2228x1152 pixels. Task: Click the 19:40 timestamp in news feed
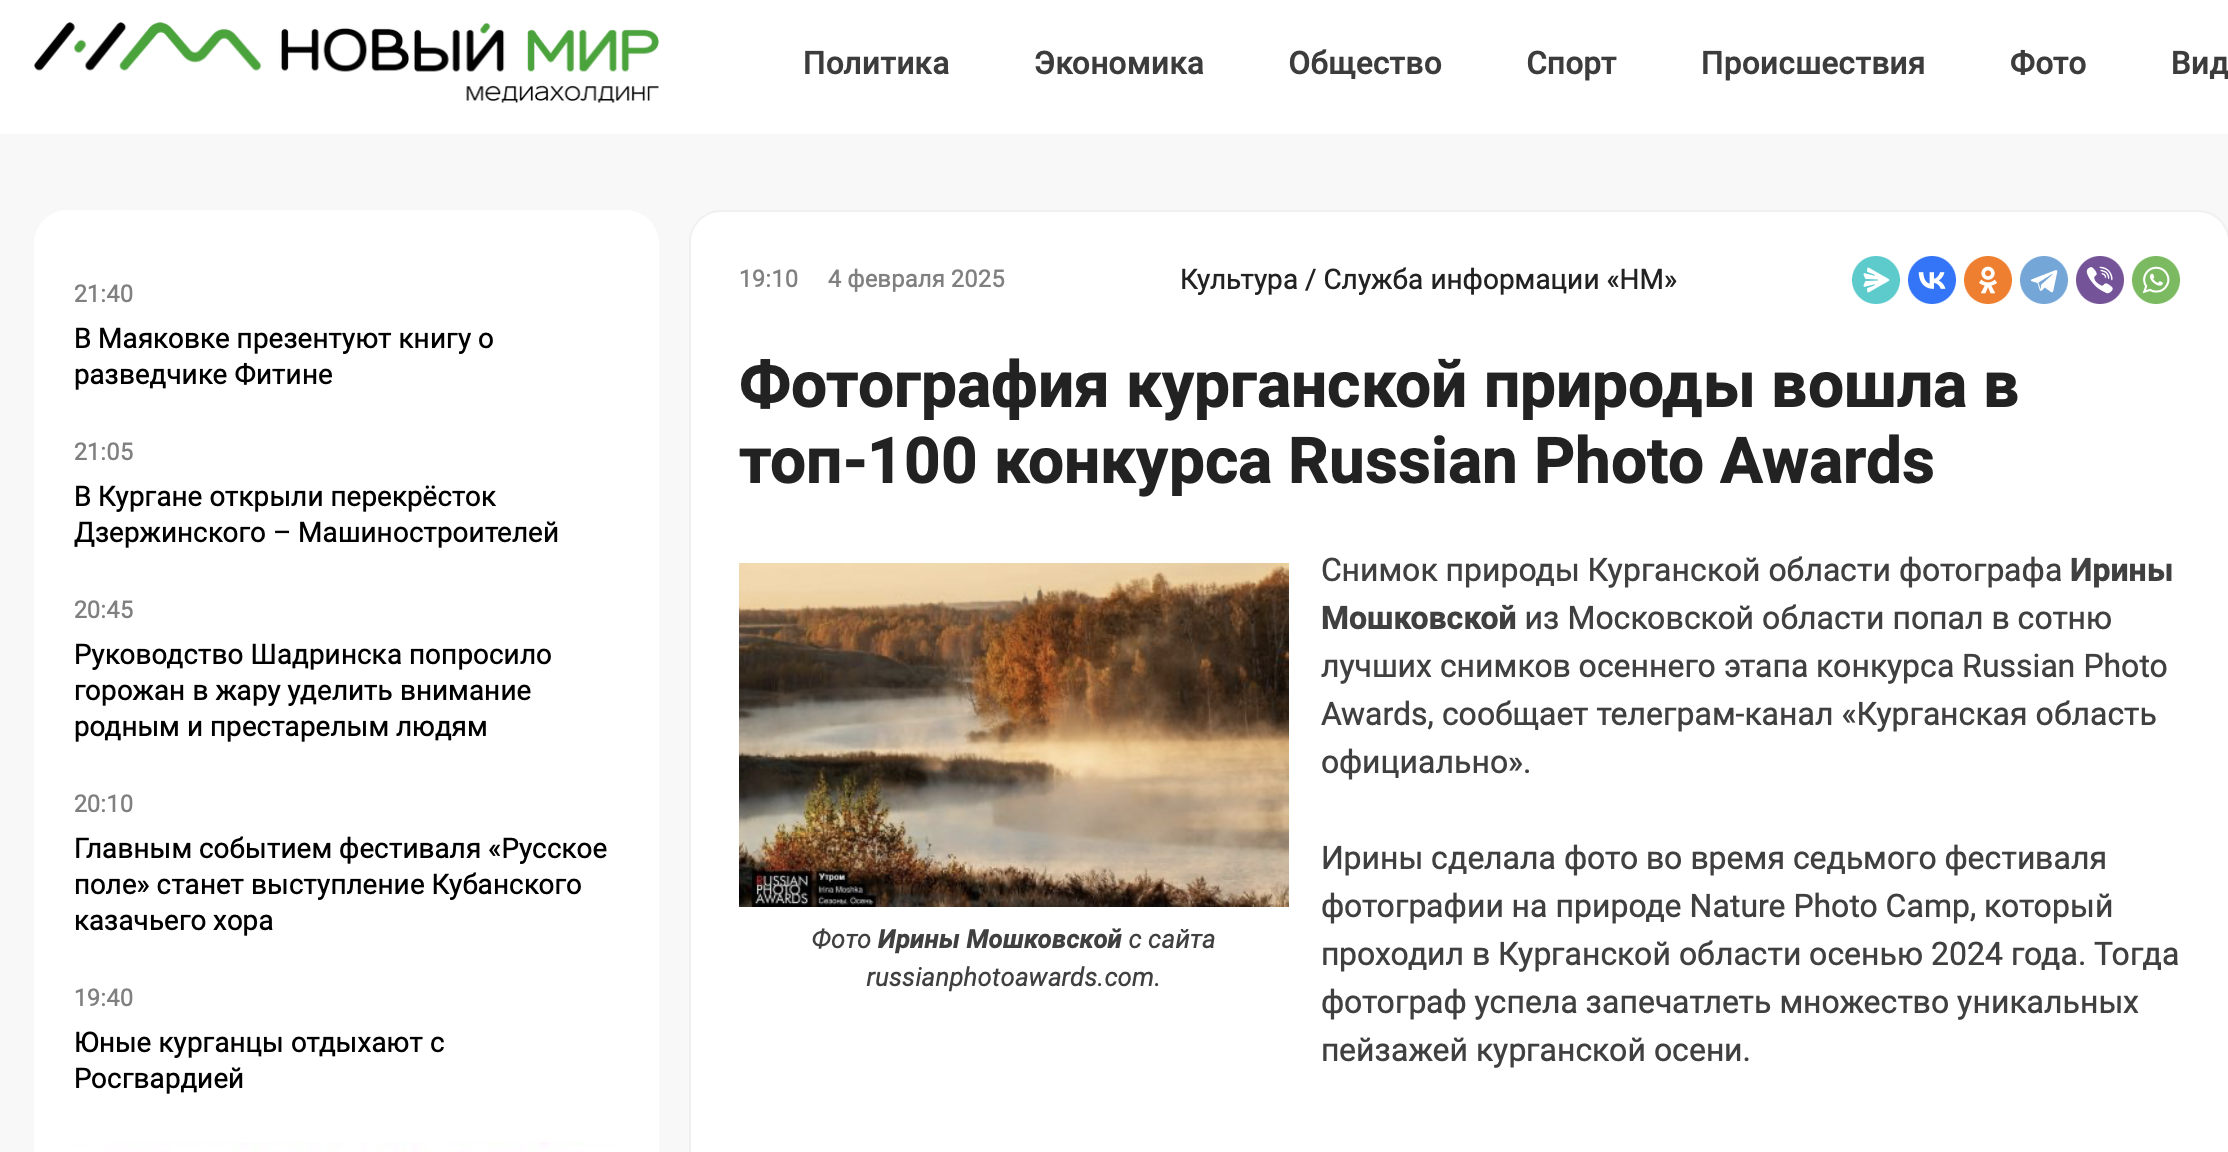[x=103, y=997]
